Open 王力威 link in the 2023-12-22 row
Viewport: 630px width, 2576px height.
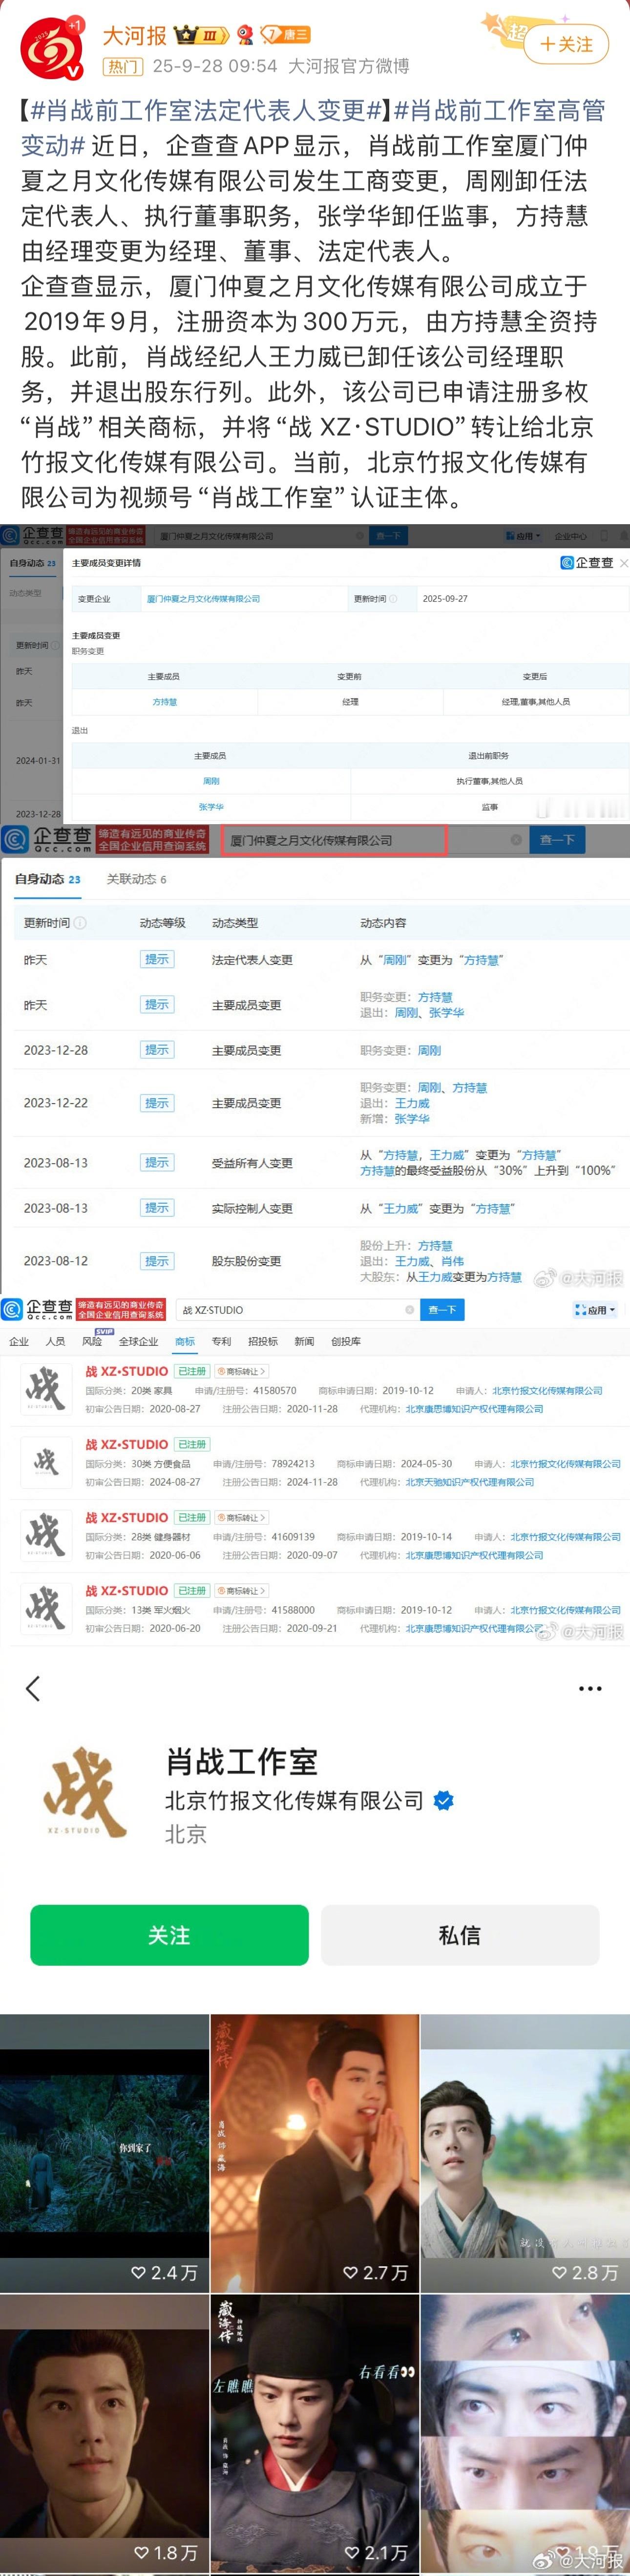click(x=412, y=1103)
